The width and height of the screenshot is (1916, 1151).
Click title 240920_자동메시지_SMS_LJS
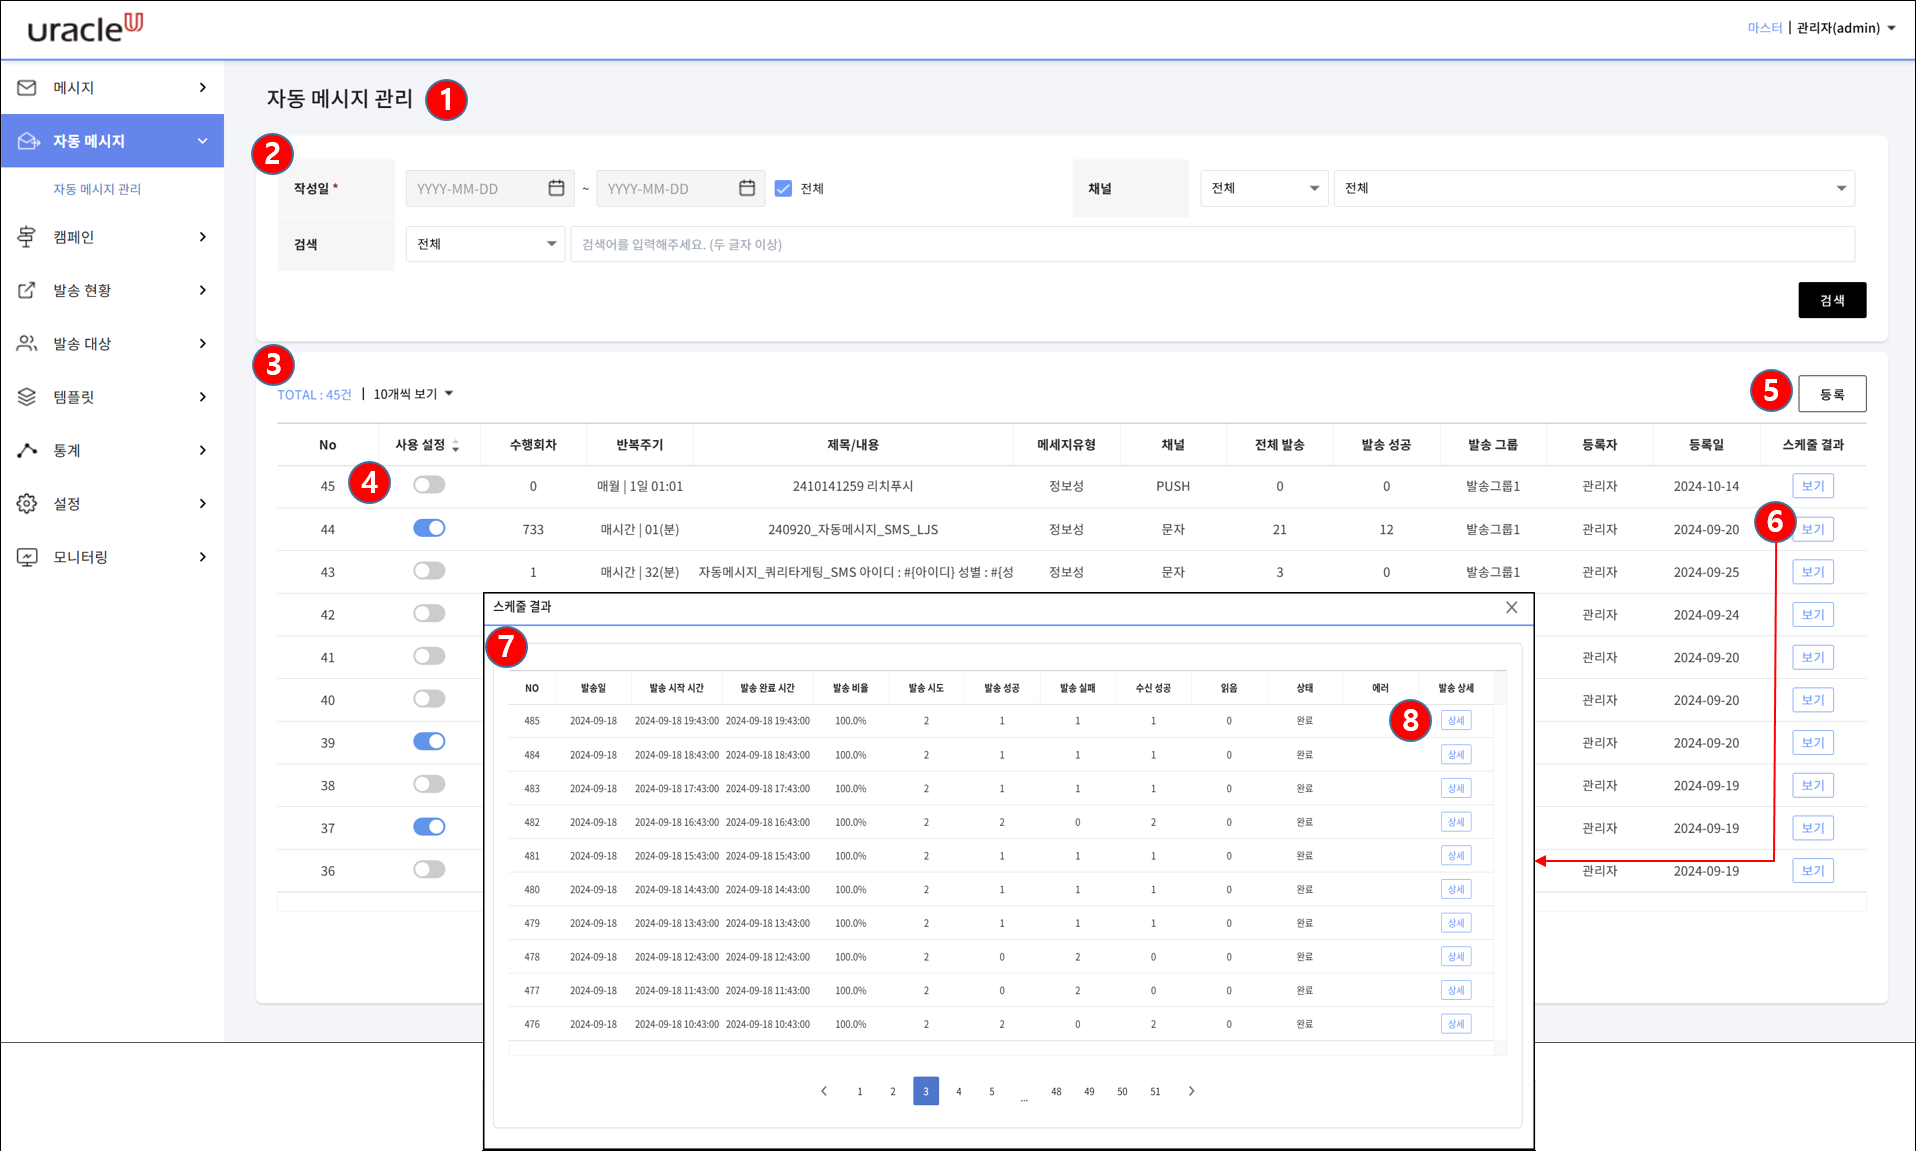853,529
